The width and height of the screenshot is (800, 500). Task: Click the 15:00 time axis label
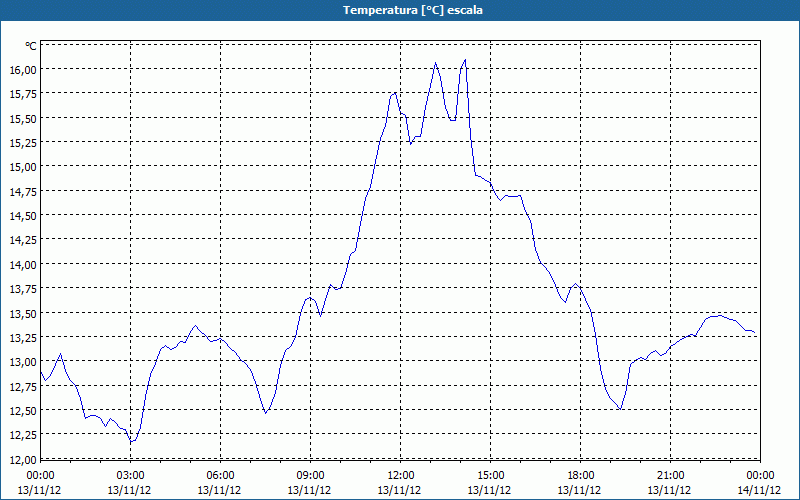click(x=490, y=476)
